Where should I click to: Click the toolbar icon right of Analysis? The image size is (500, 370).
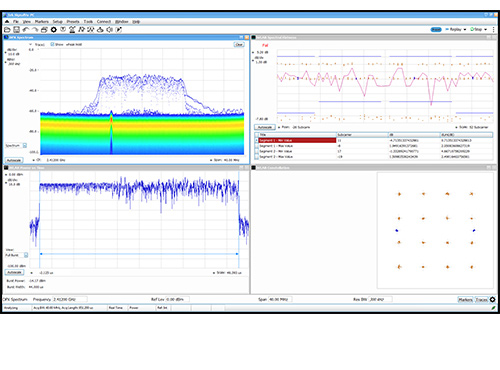(91, 30)
